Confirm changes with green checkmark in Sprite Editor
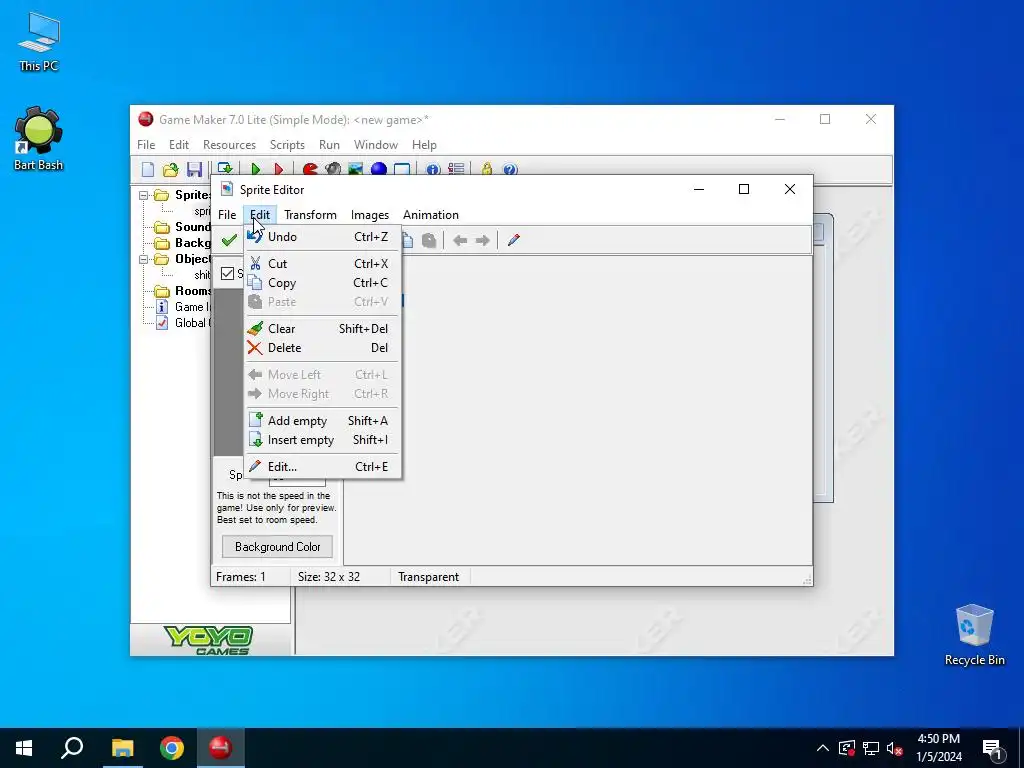1024x768 pixels. click(229, 240)
